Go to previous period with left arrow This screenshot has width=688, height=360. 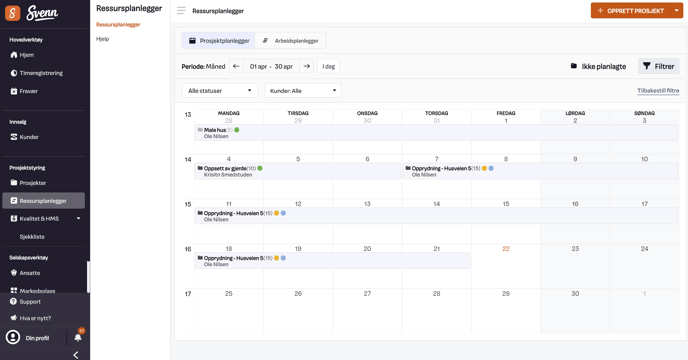236,66
